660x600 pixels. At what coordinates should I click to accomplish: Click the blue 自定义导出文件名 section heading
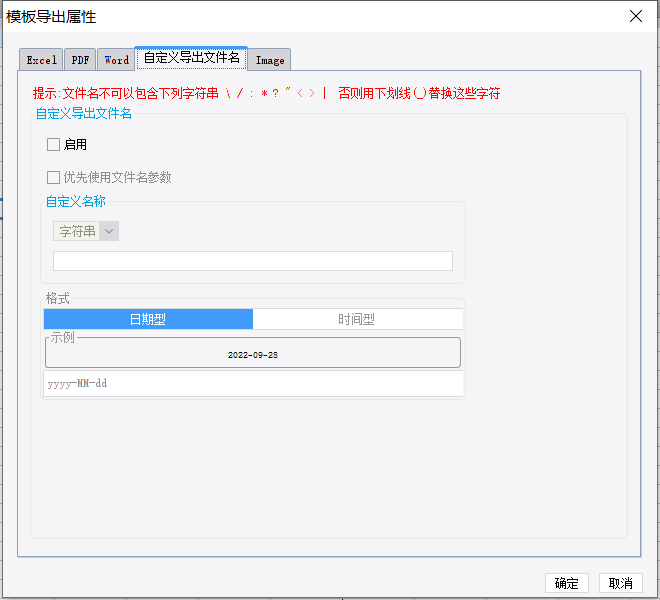click(84, 114)
